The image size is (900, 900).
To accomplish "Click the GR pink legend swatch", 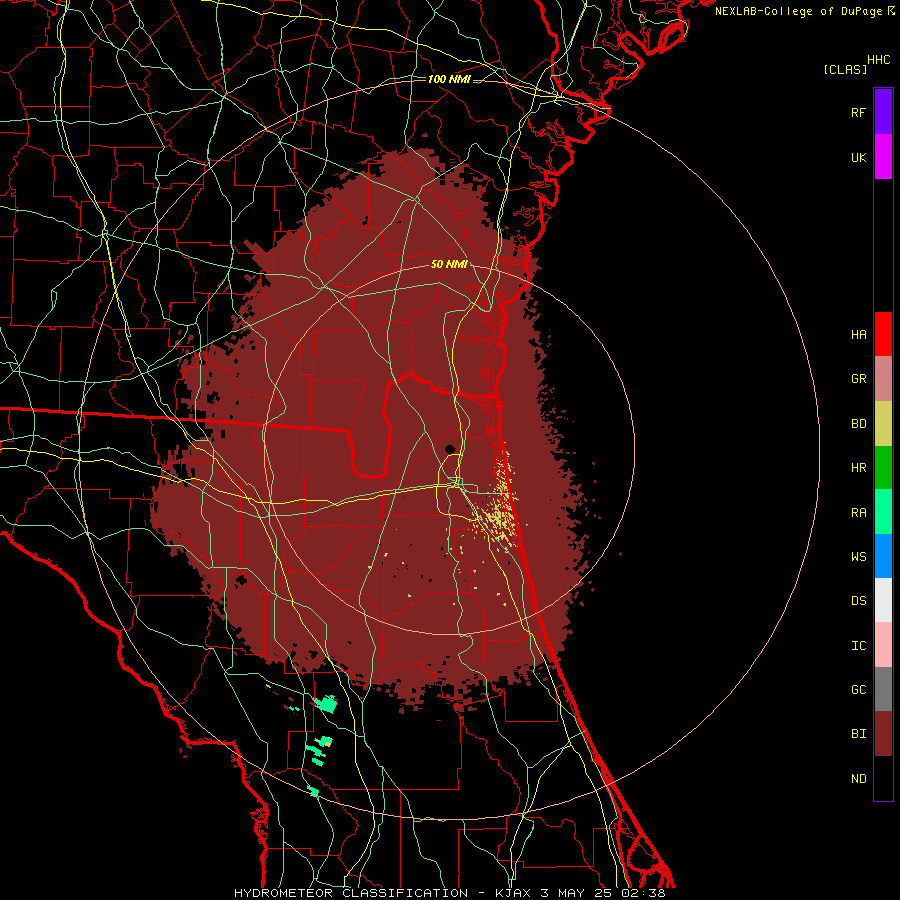I will (x=883, y=379).
